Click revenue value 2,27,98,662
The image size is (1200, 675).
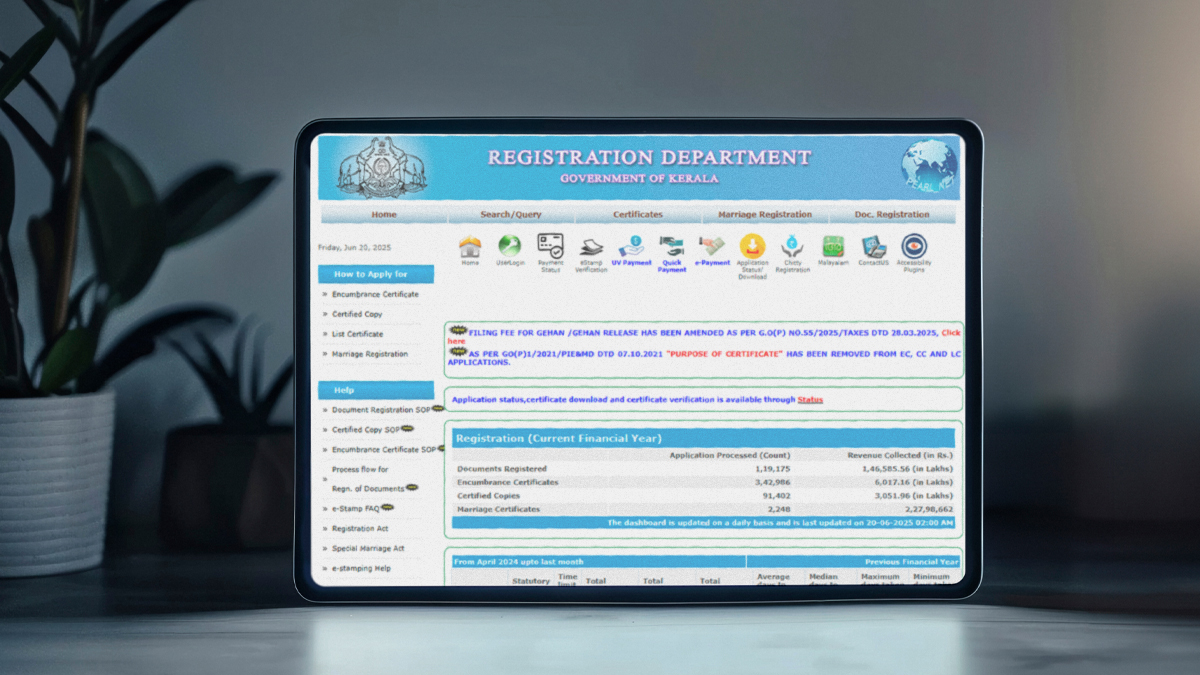[x=929, y=509]
